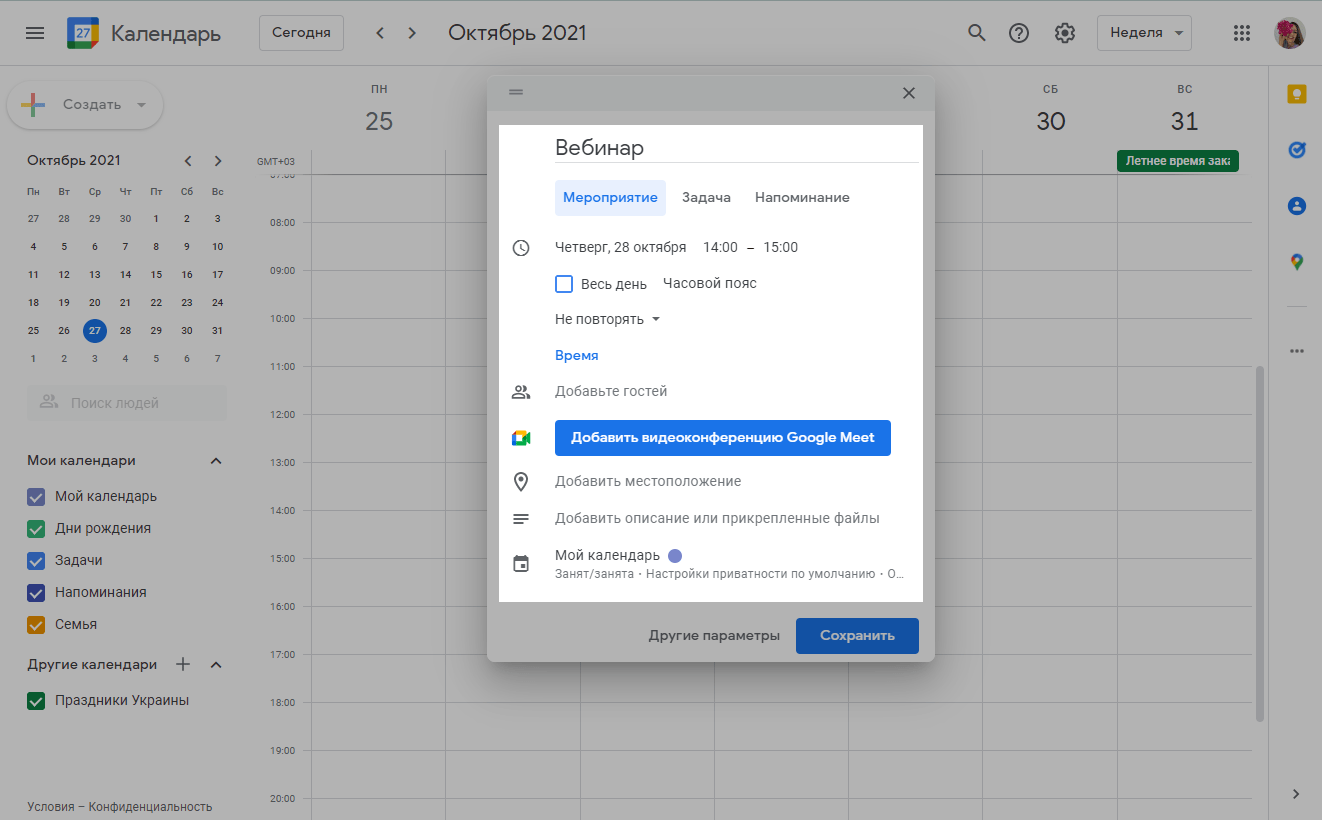Add a Google Meet video conference
1322x820 pixels.
coord(722,438)
